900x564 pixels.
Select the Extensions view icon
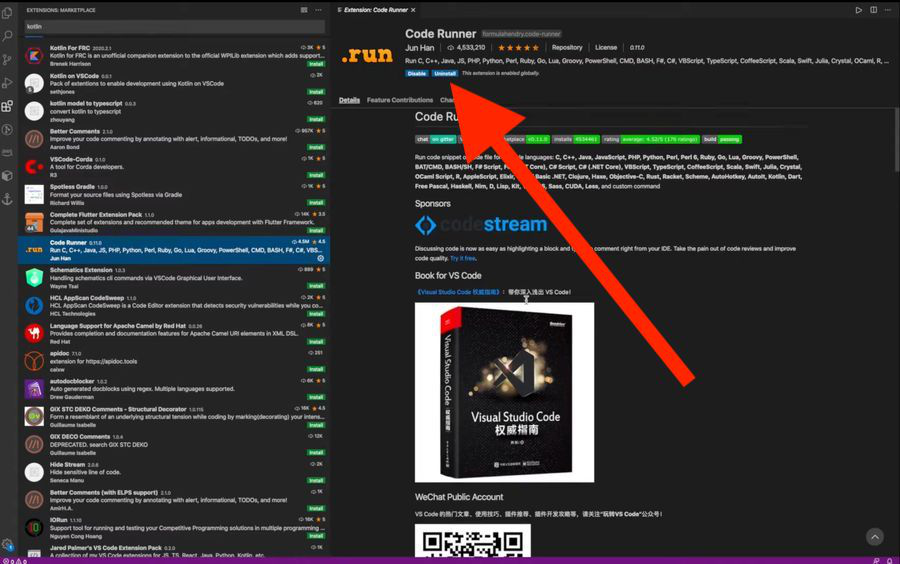tap(7, 106)
